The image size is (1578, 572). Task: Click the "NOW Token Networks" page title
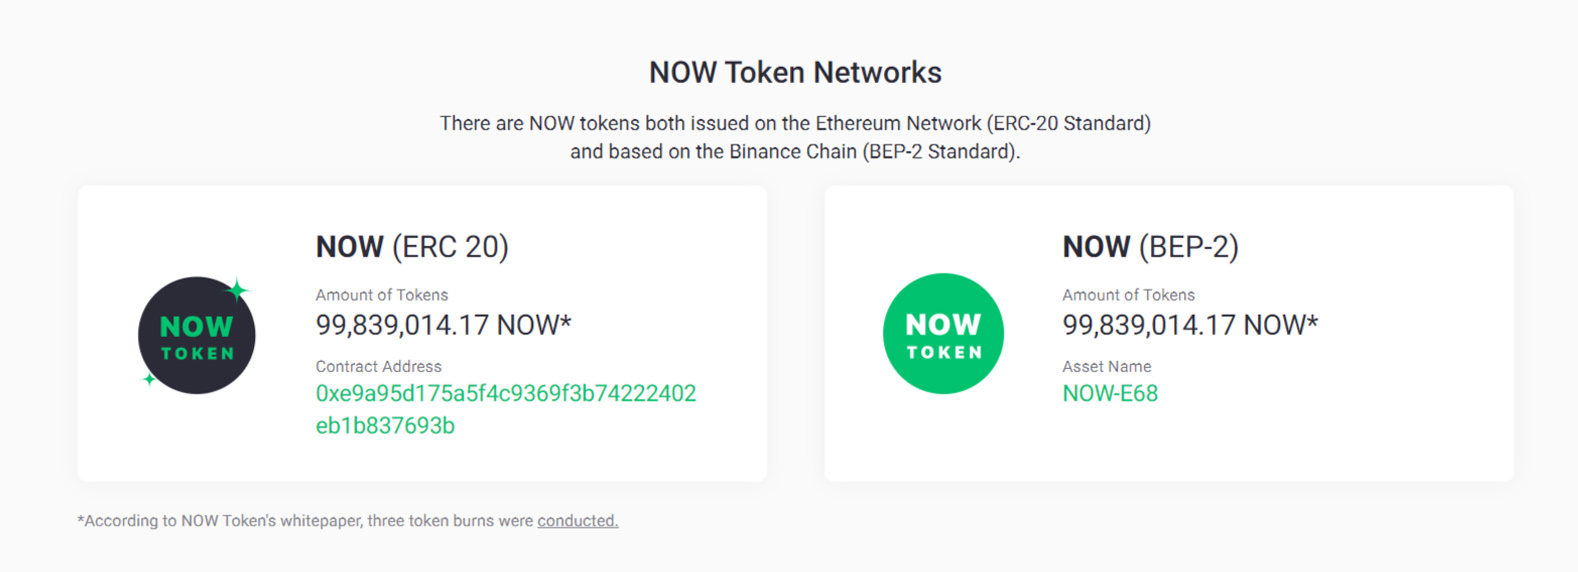pyautogui.click(x=795, y=72)
